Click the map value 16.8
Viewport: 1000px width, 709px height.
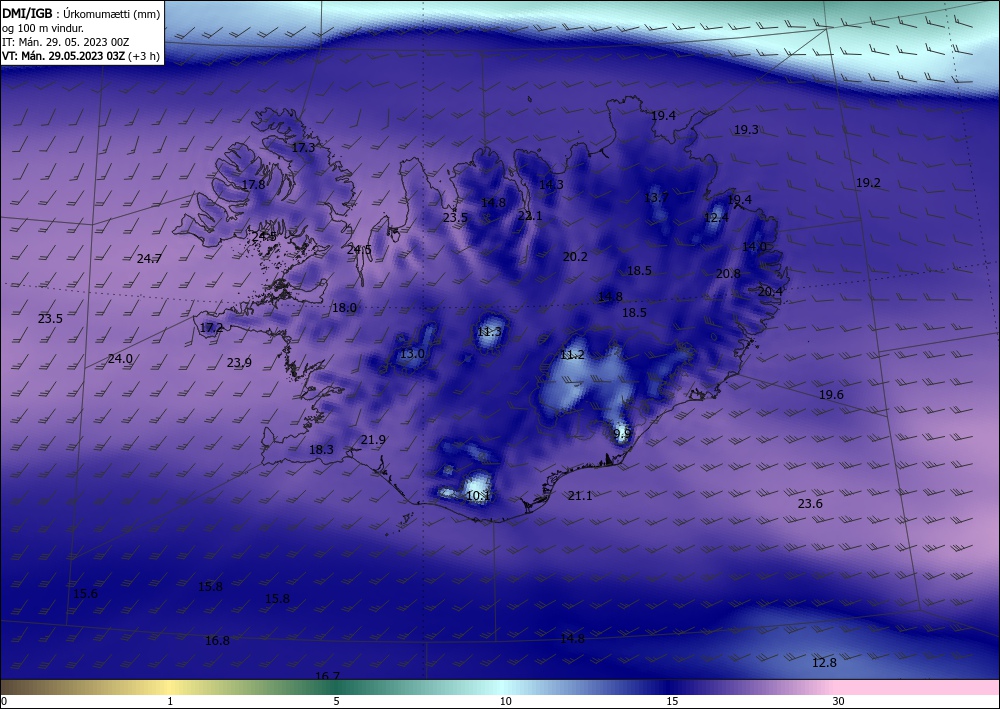(217, 640)
